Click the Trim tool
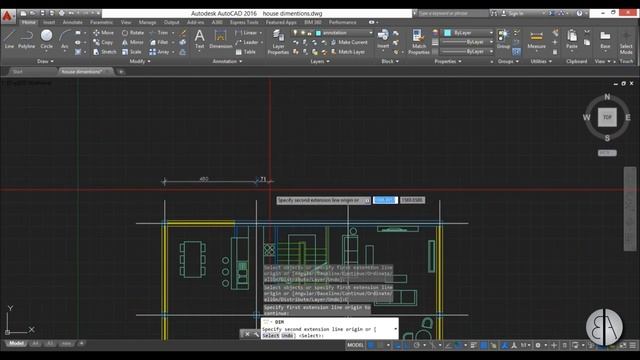Viewport: 640px width, 360px height. click(x=159, y=33)
